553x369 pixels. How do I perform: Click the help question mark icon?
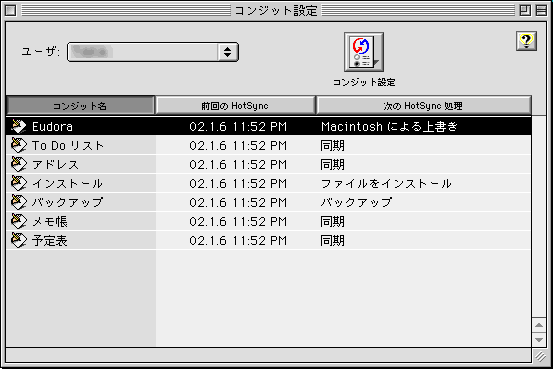pos(526,41)
